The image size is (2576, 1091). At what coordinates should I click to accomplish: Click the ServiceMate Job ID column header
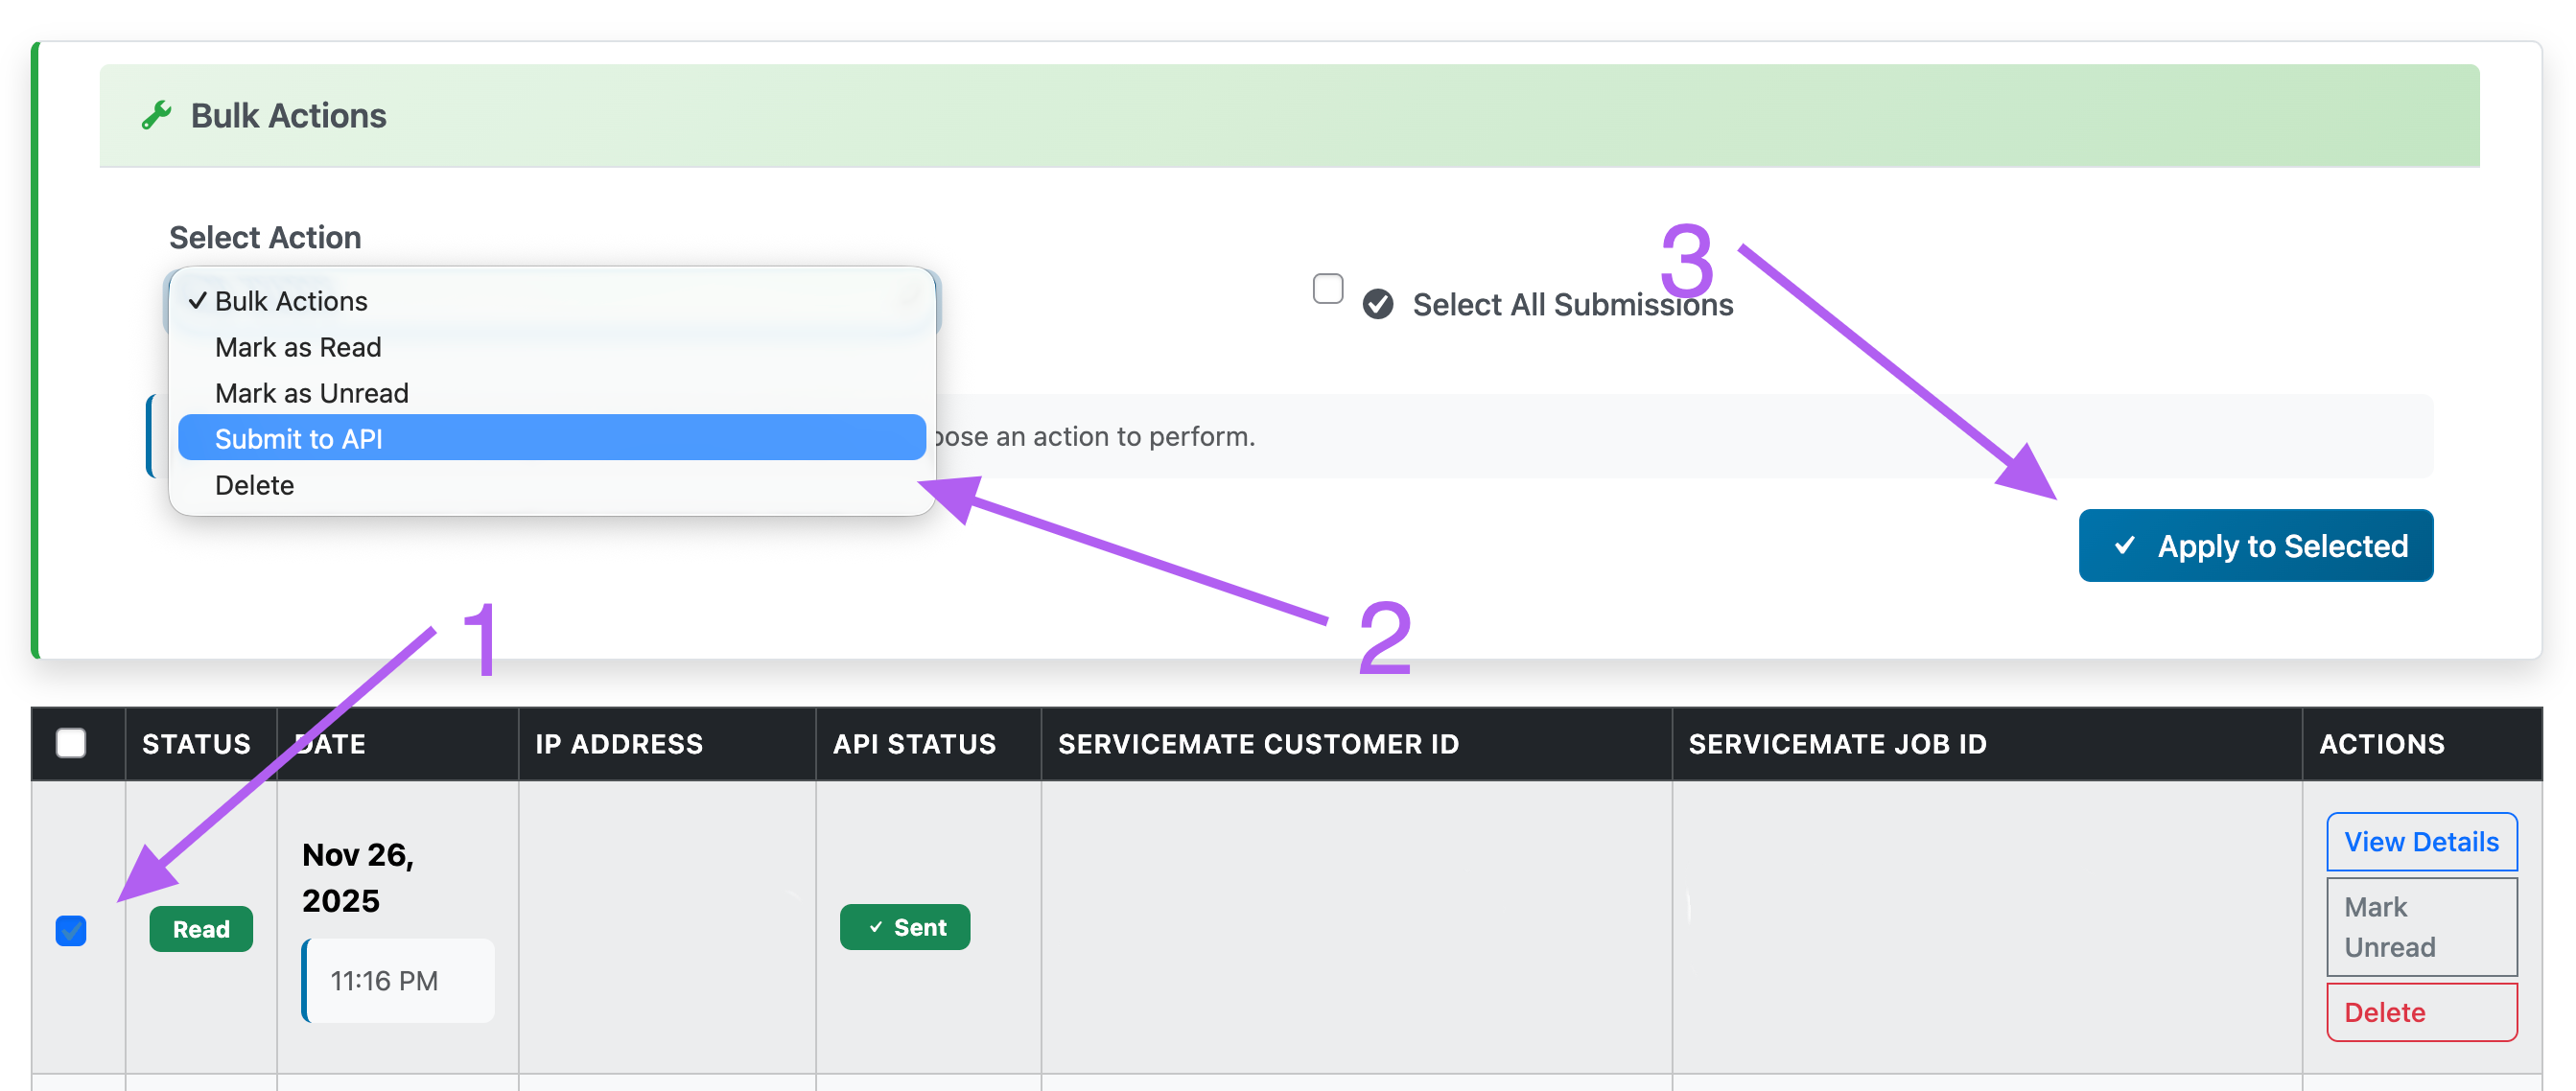(1837, 744)
